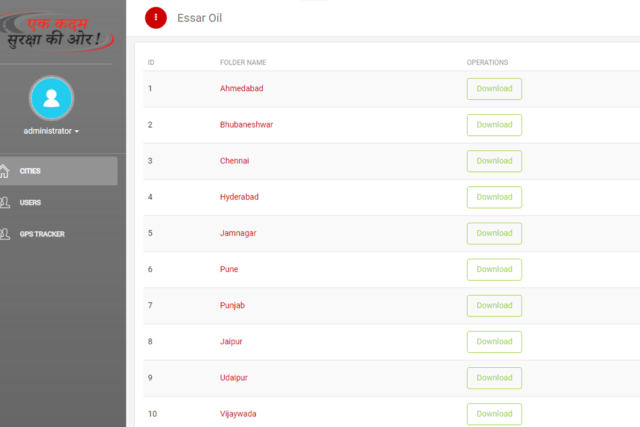The height and width of the screenshot is (427, 640).
Task: Open the Pune folder link
Action: tap(229, 269)
